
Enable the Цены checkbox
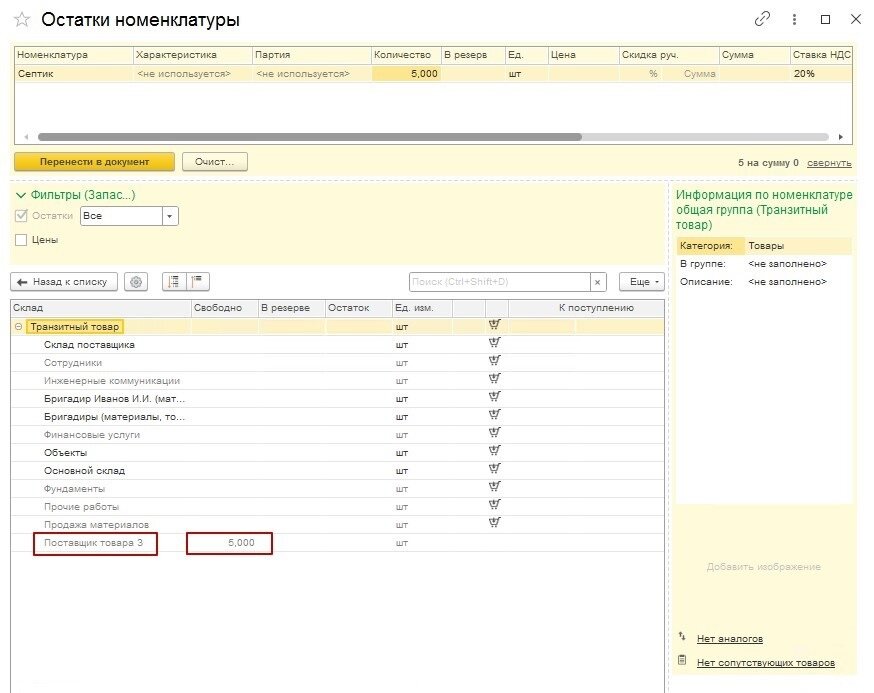pos(21,240)
